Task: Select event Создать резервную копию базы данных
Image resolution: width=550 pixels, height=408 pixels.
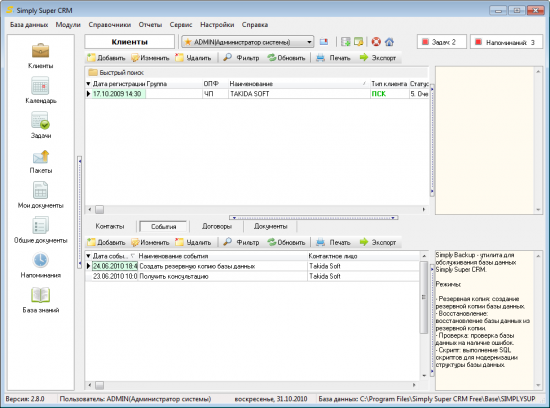Action: (x=222, y=266)
